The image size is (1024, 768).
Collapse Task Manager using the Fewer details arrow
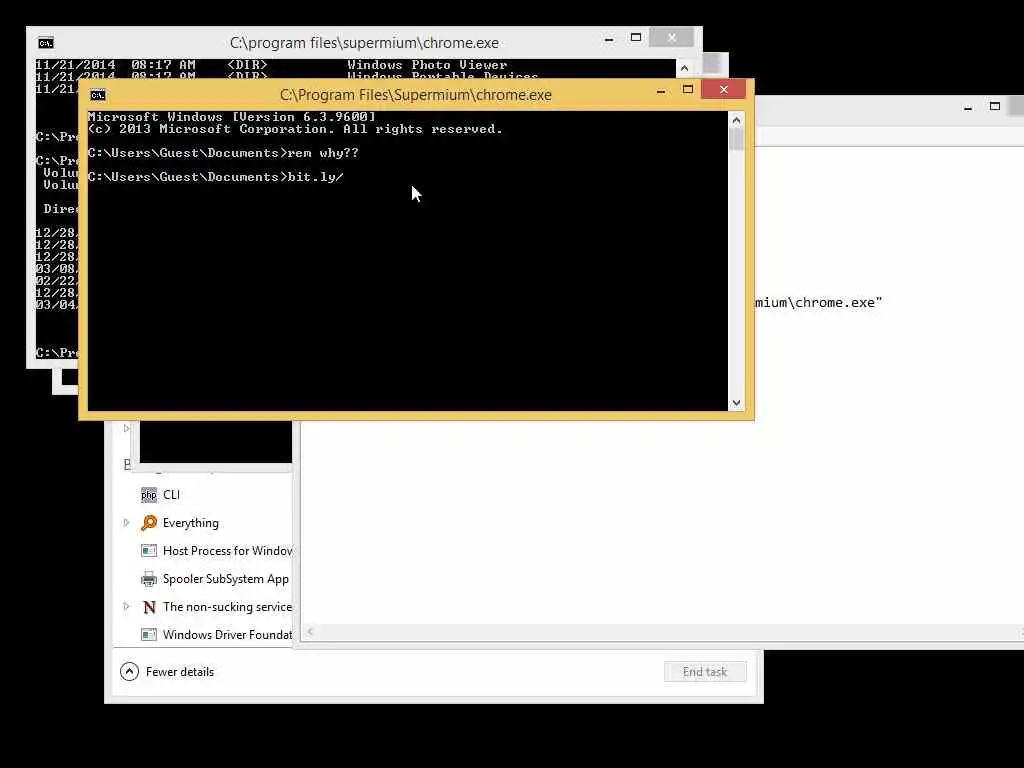pos(129,671)
